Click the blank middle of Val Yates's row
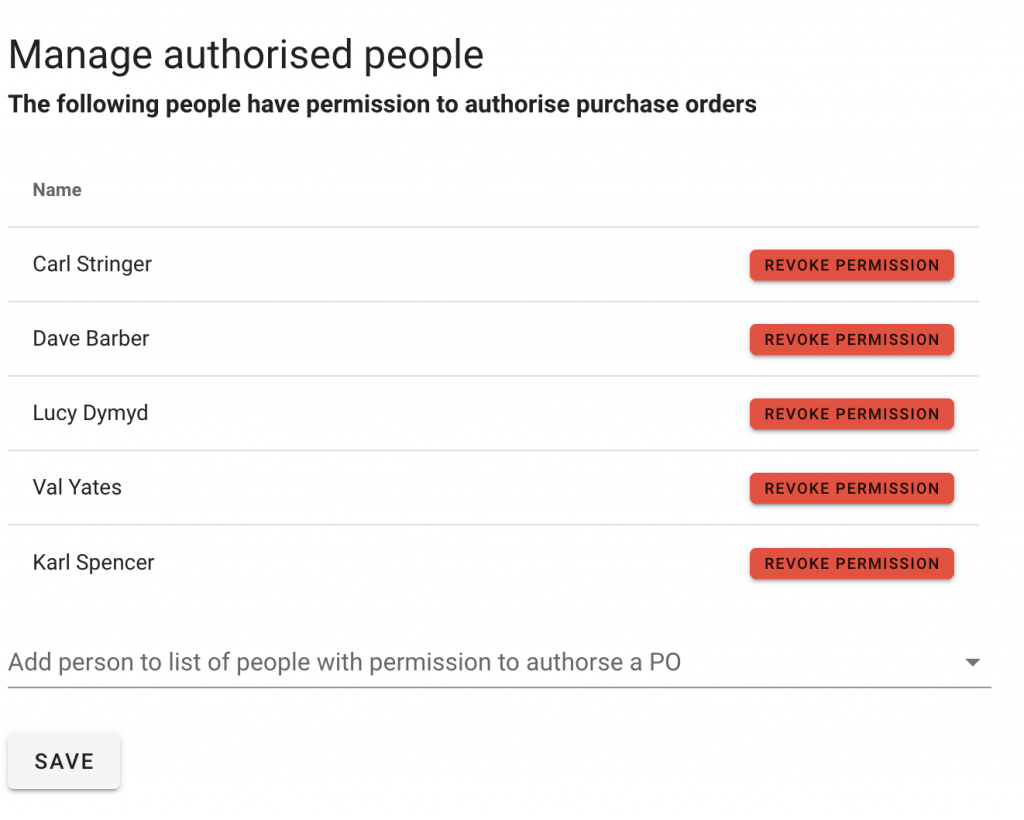Image resolution: width=1024 pixels, height=820 pixels. (450, 487)
